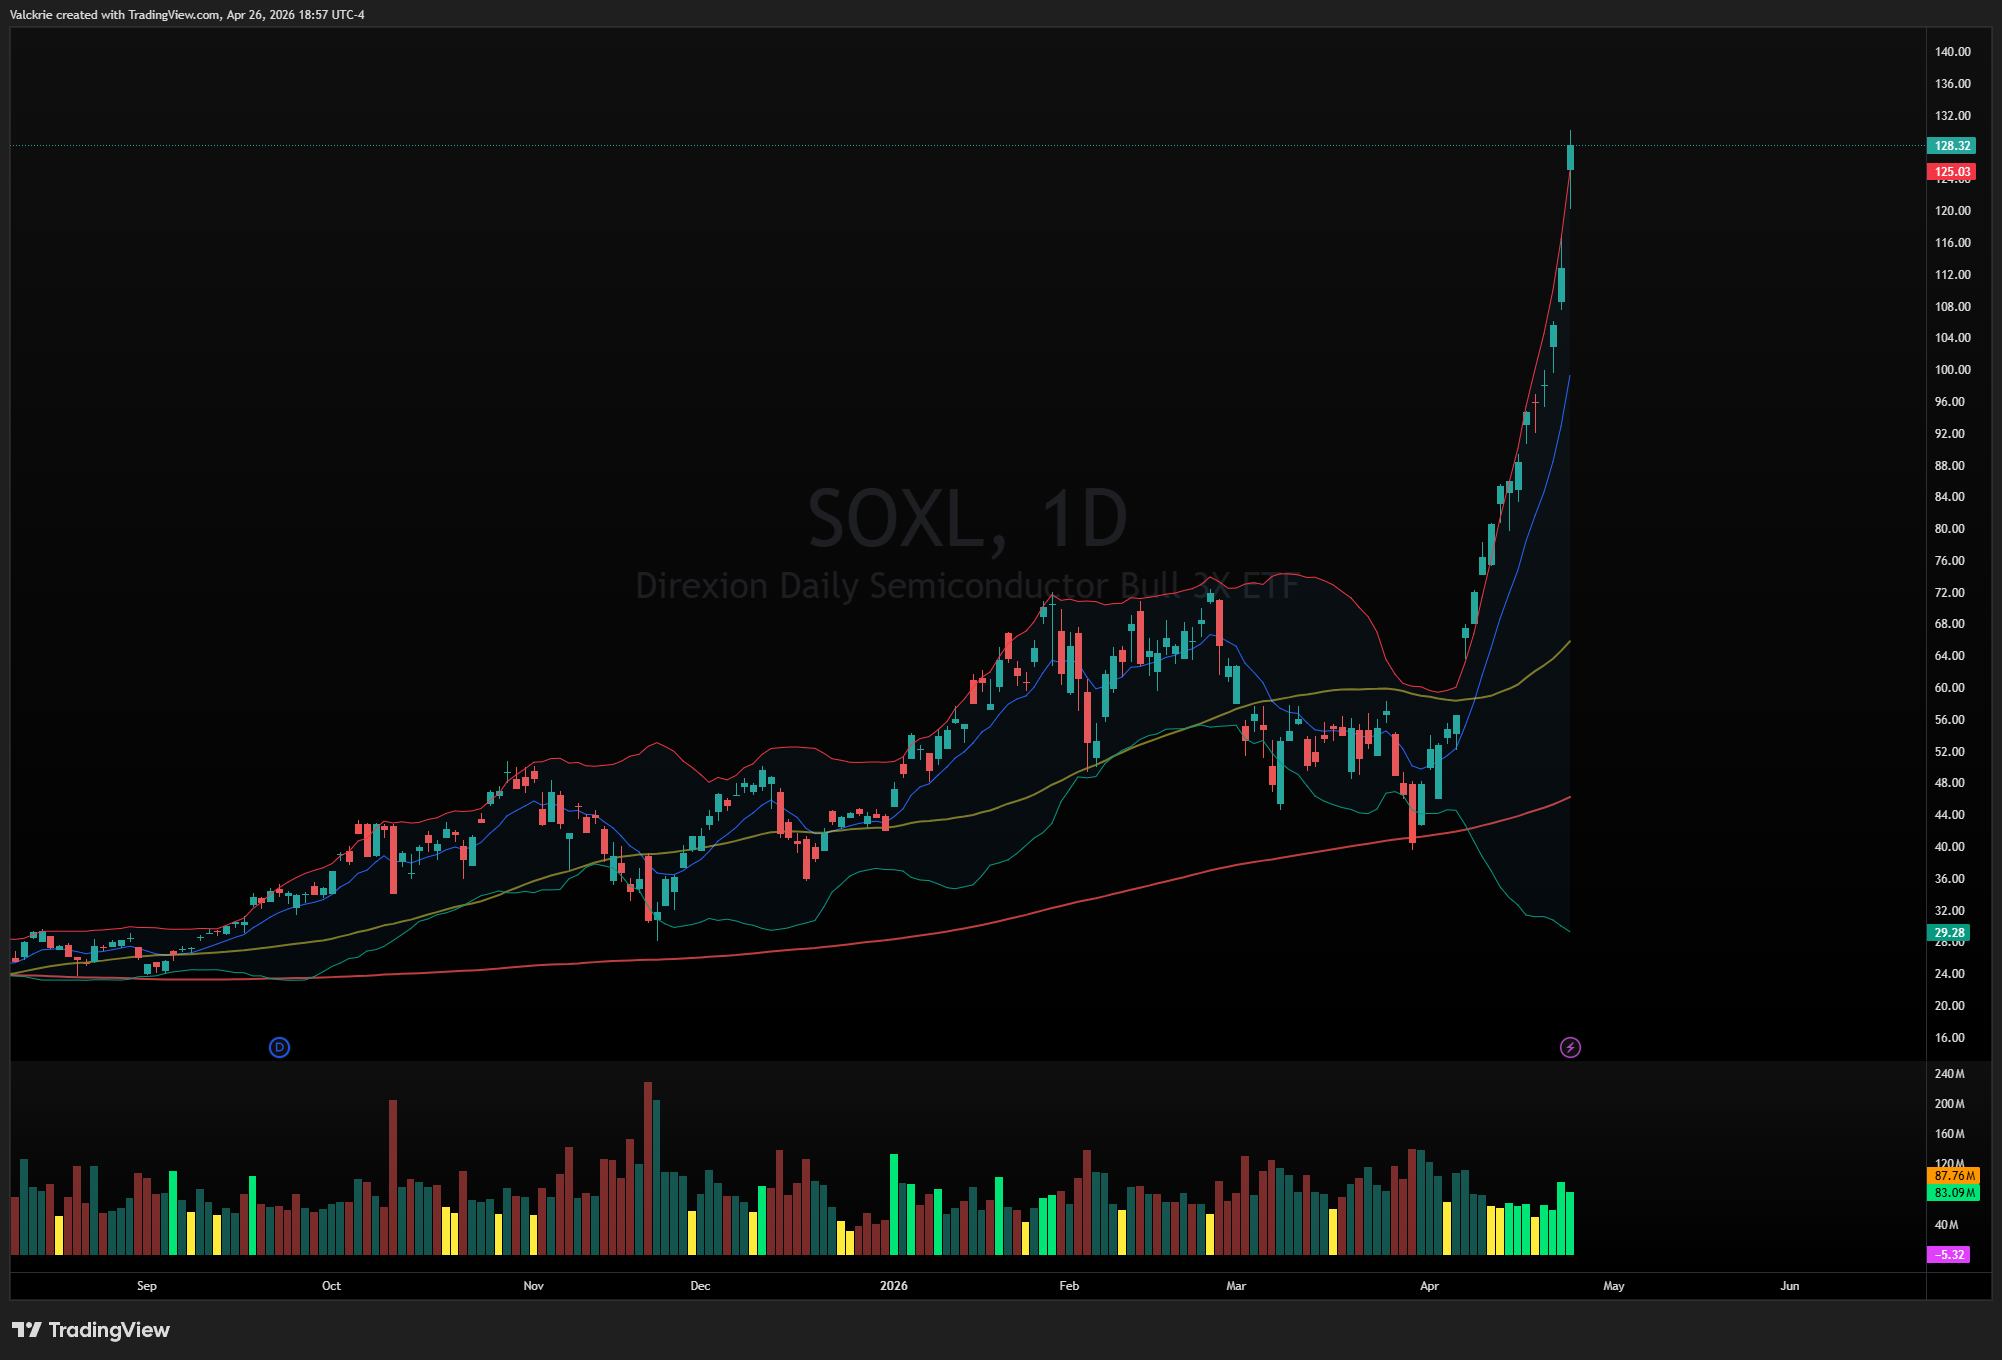Click the orange 87.76M volume label

click(1952, 1176)
